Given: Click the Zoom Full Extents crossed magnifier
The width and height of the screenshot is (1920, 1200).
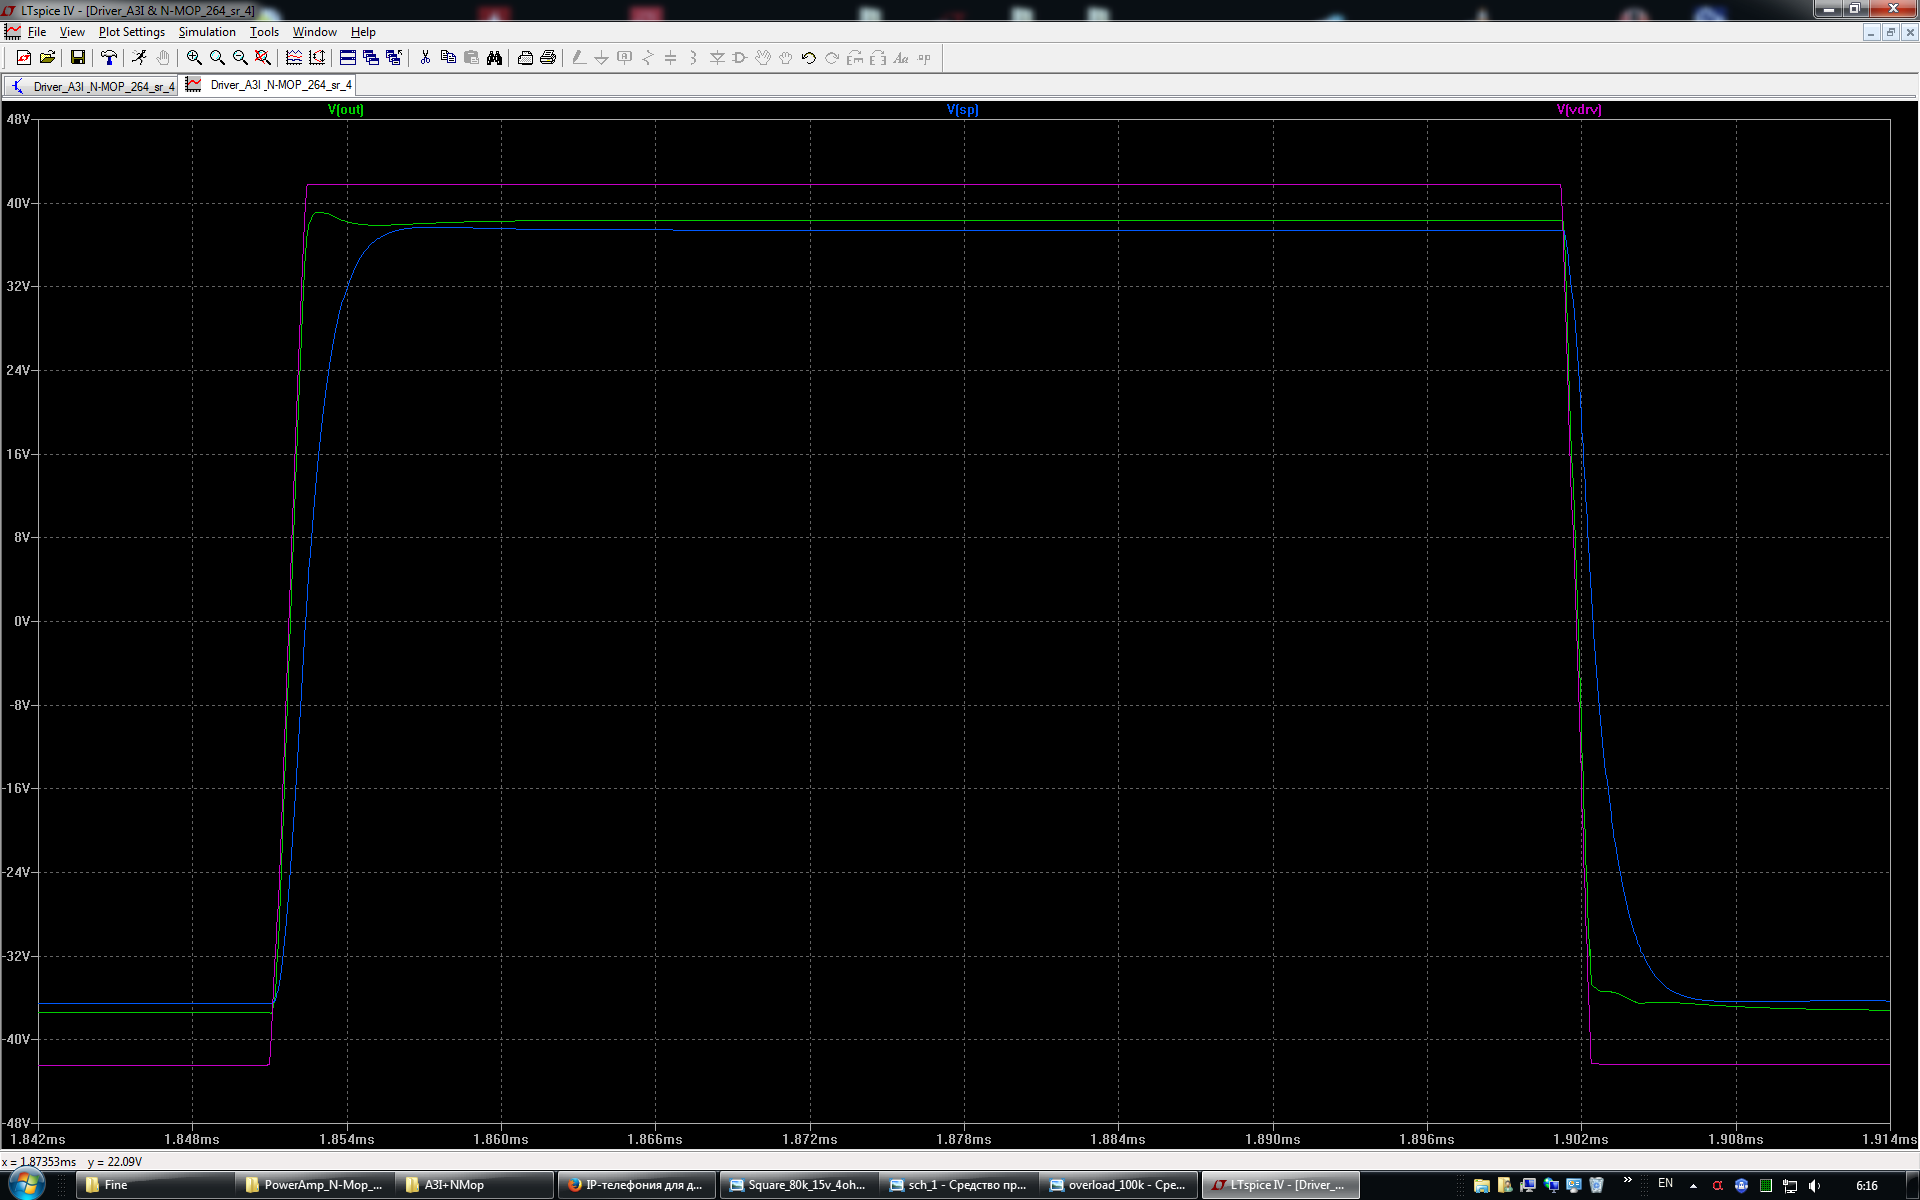Looking at the screenshot, I should click(x=263, y=58).
